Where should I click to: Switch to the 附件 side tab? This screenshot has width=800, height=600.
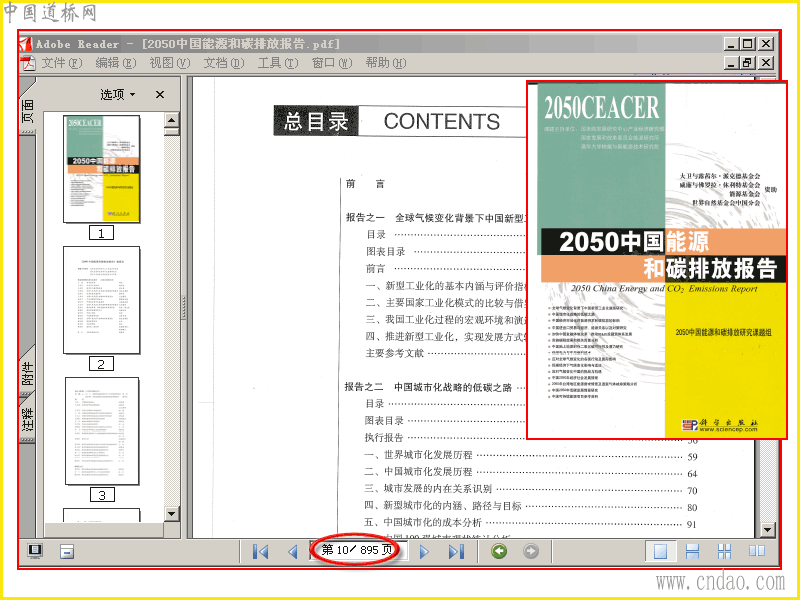pos(28,372)
